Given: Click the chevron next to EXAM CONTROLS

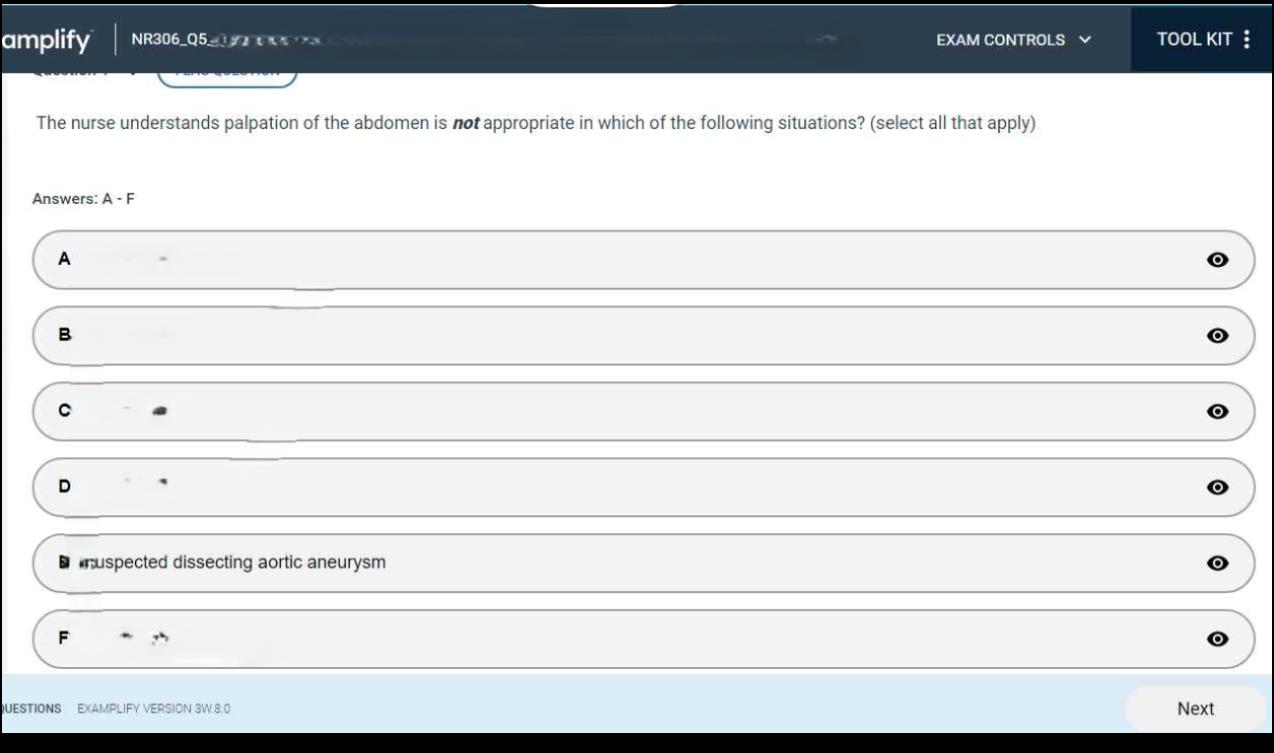Looking at the screenshot, I should (x=1085, y=40).
